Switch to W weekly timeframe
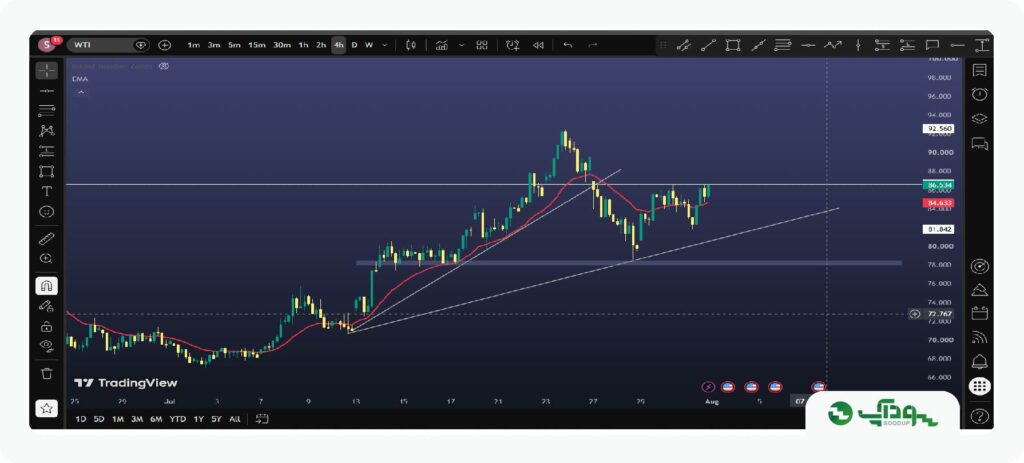This screenshot has width=1024, height=463. 369,45
